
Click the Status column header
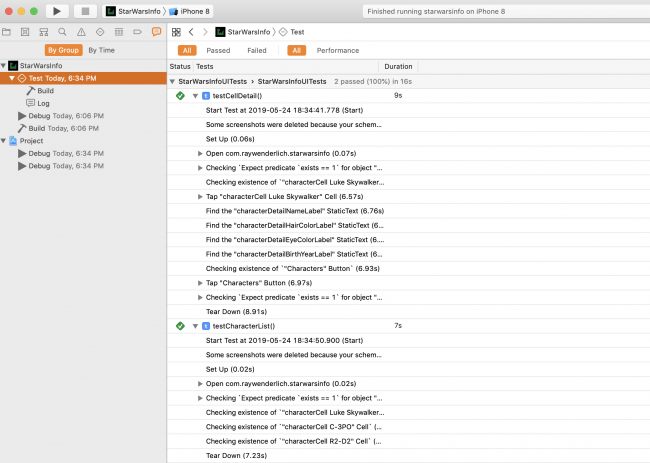click(x=180, y=66)
